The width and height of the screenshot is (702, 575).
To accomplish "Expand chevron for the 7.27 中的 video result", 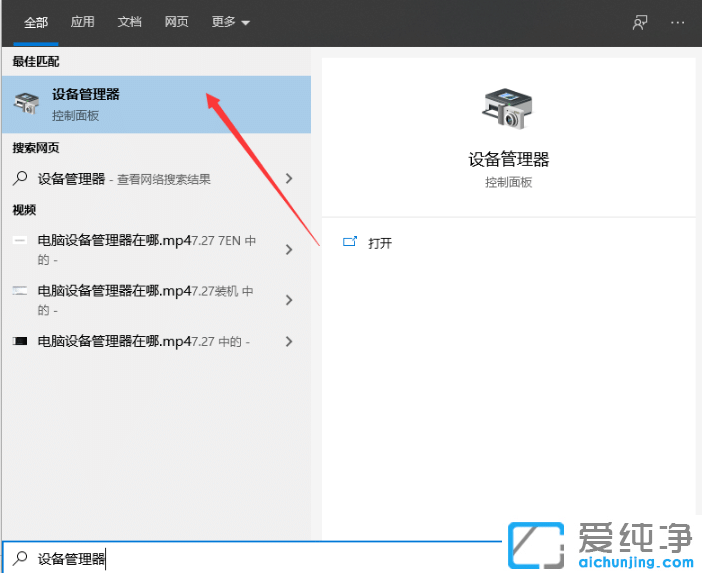I will click(289, 341).
